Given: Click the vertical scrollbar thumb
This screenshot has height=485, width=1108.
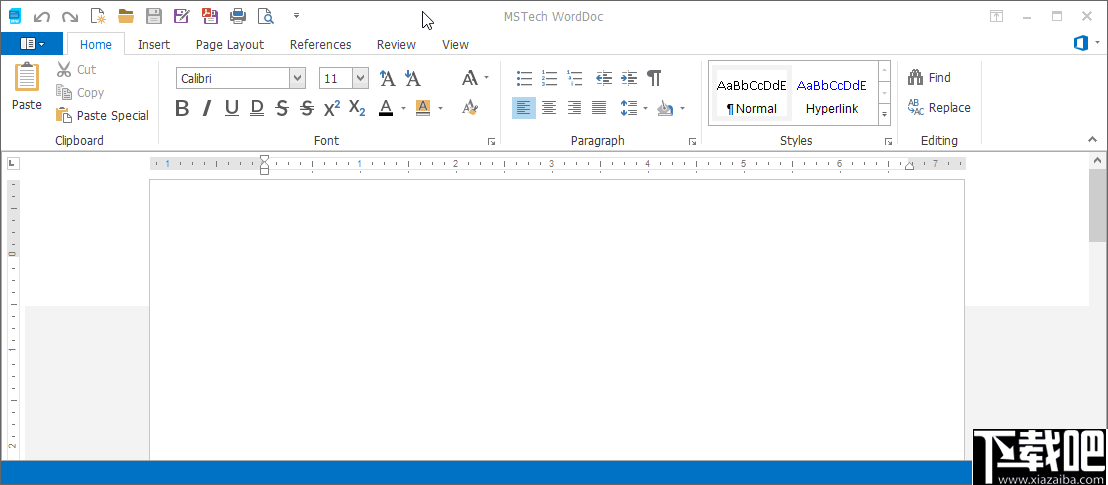Looking at the screenshot, I should click(1098, 205).
